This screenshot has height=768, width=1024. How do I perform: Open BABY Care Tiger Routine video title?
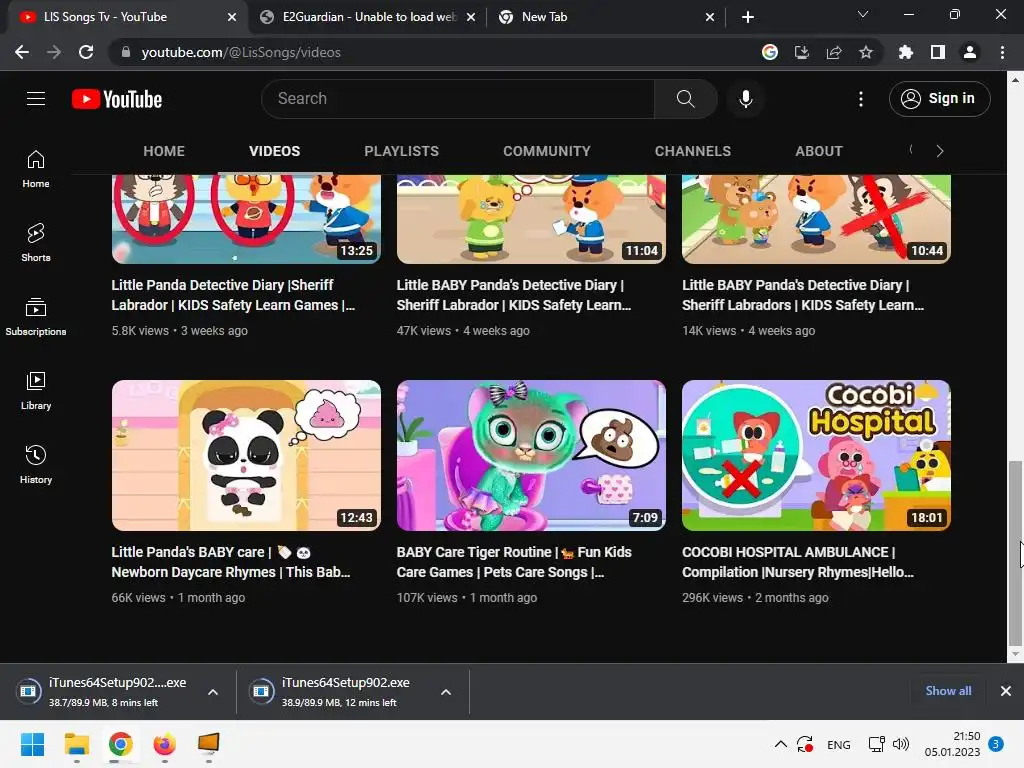tap(514, 562)
